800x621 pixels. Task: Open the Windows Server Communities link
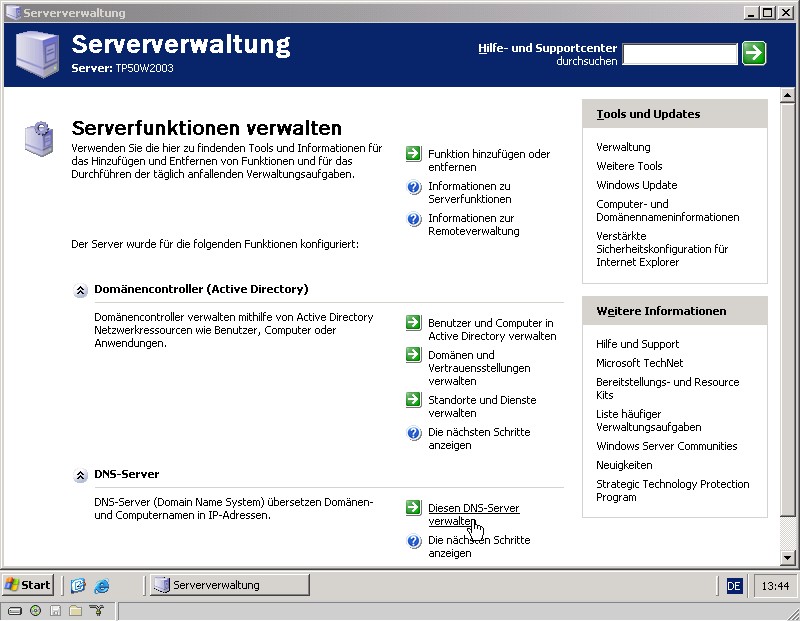click(666, 446)
